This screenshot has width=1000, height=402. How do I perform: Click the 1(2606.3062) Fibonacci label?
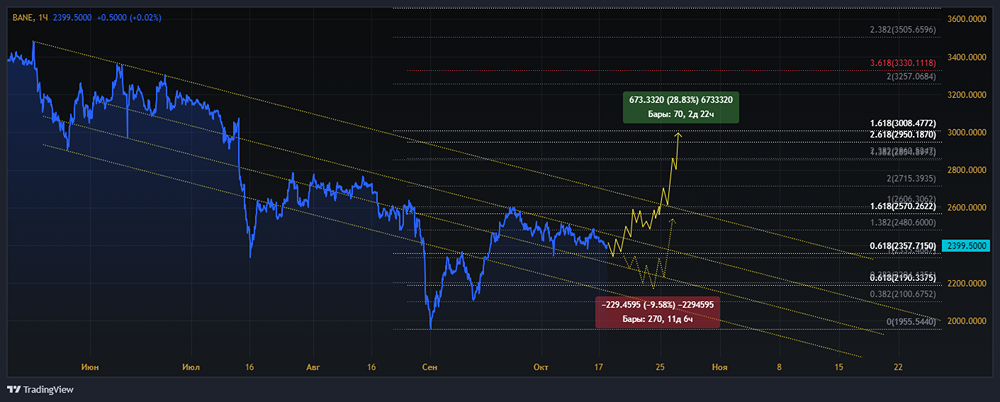(x=911, y=198)
